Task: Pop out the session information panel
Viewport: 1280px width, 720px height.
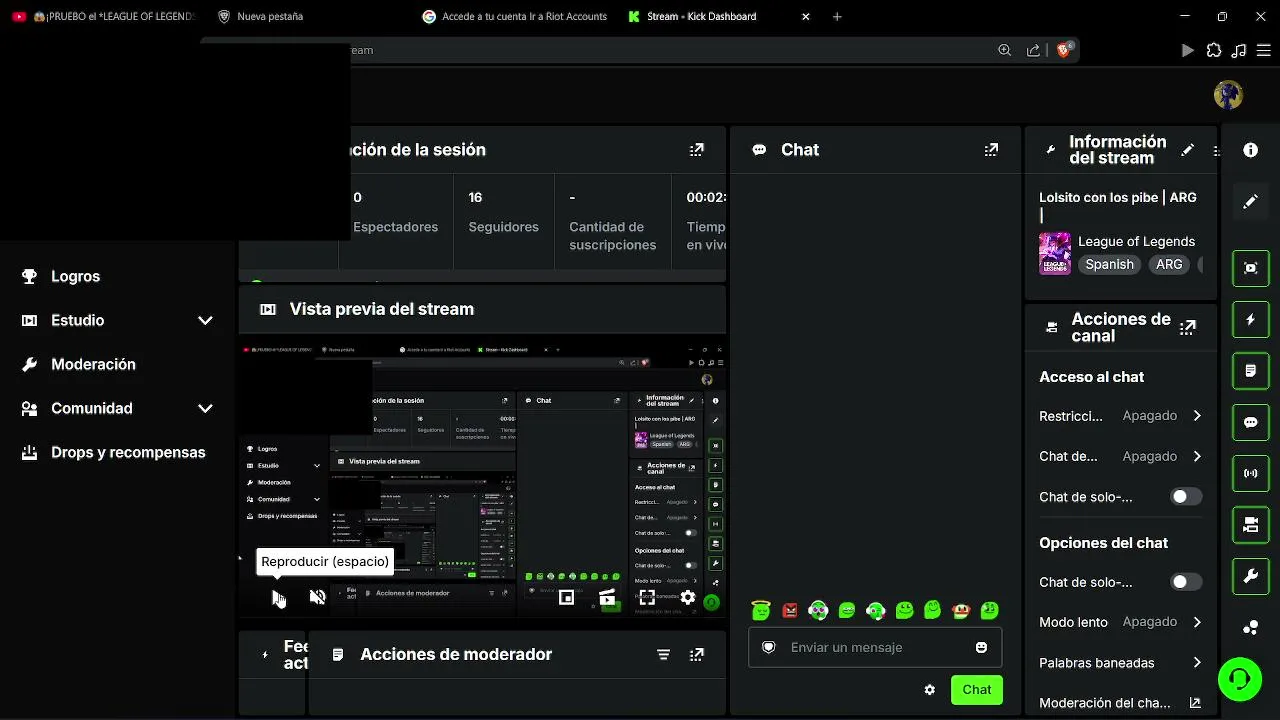Action: pos(696,150)
